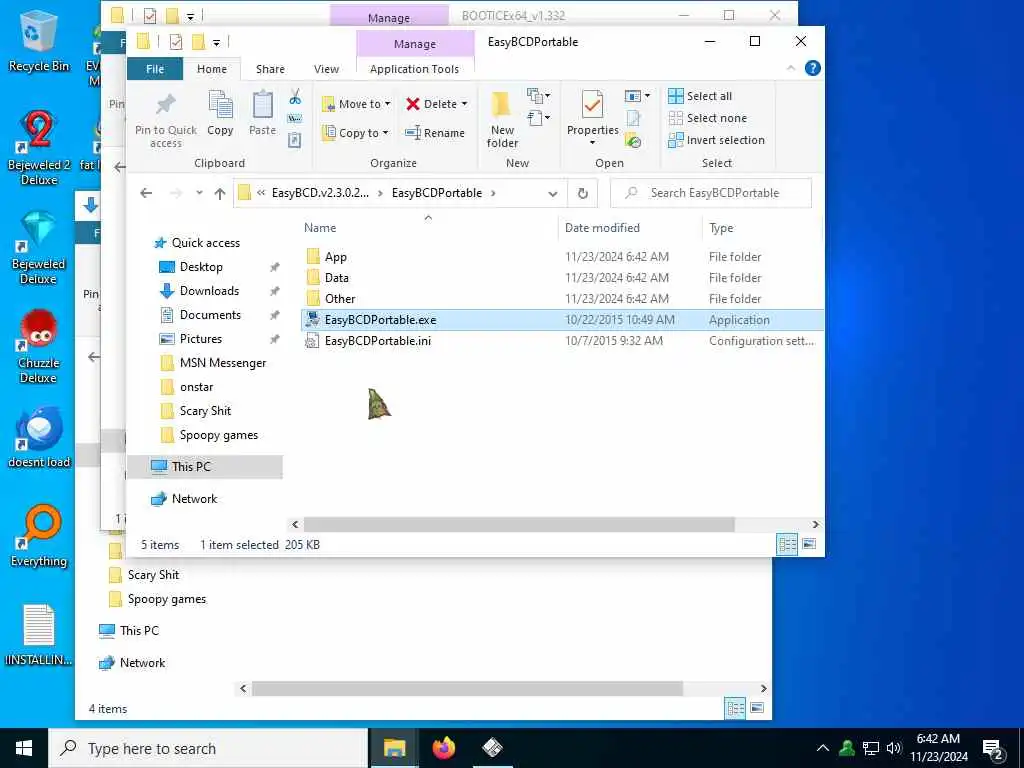Open Customize Quick Access Toolbar dropdown
The width and height of the screenshot is (1024, 768).
(216, 43)
